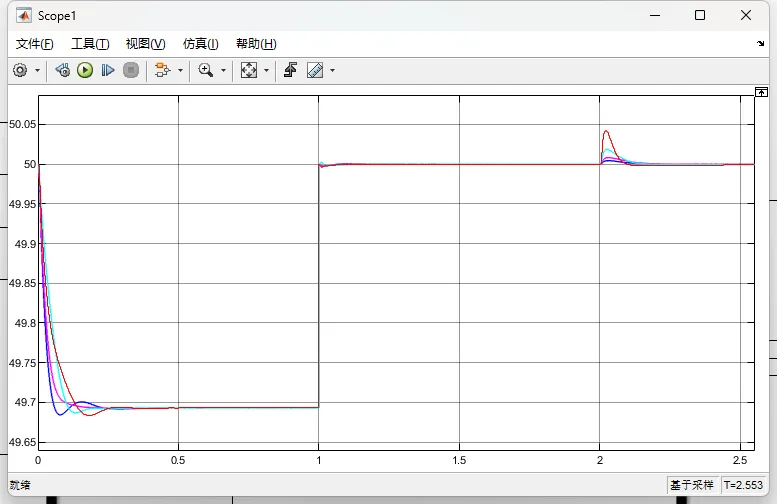Maximize the Scope1 window
Screen dimensions: 777x504
tap(700, 15)
